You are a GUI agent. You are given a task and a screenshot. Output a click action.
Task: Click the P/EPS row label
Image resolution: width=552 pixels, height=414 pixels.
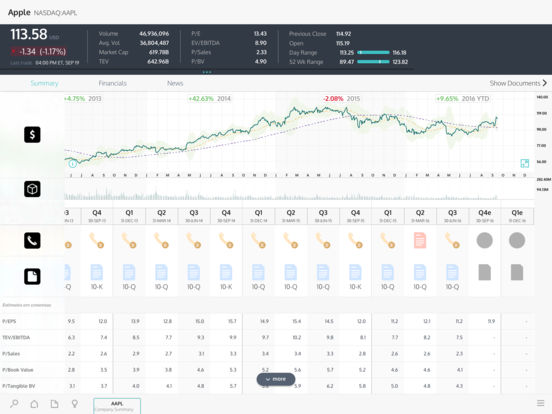tap(9, 321)
